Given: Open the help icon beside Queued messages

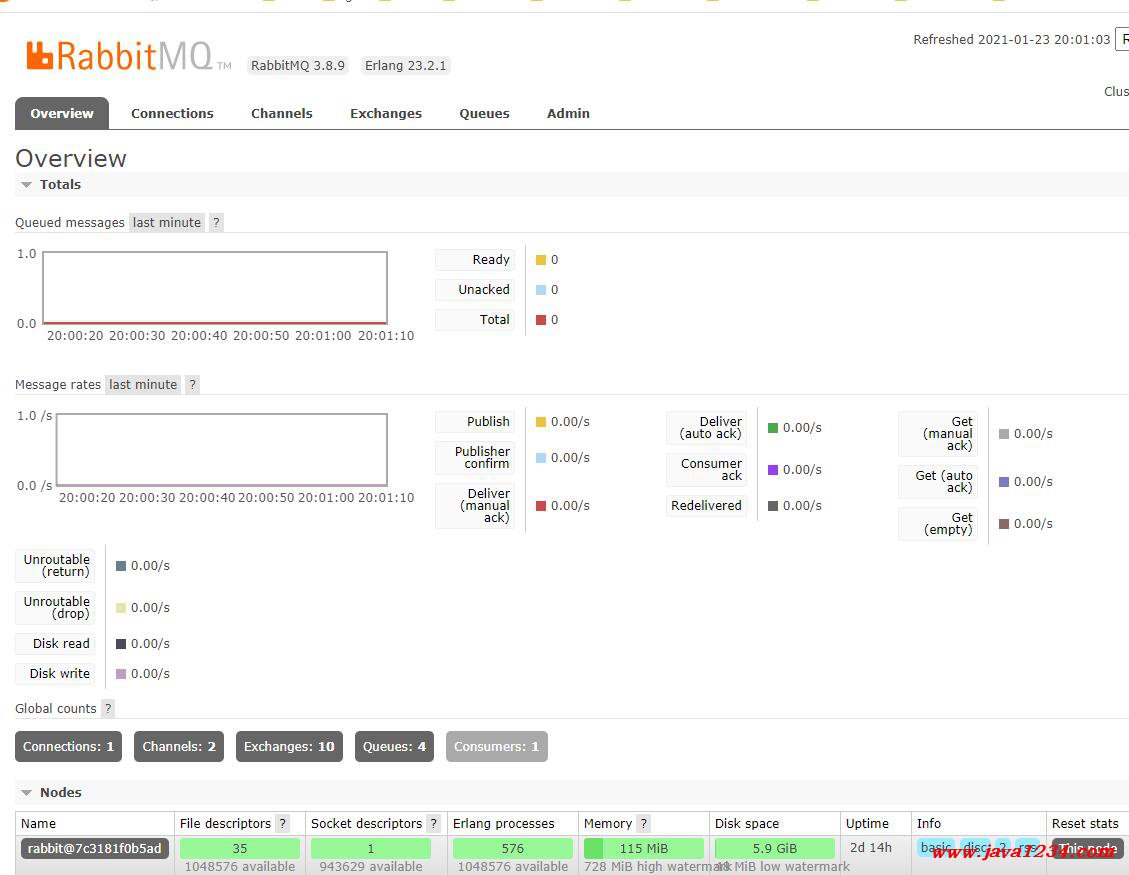Looking at the screenshot, I should pos(216,223).
